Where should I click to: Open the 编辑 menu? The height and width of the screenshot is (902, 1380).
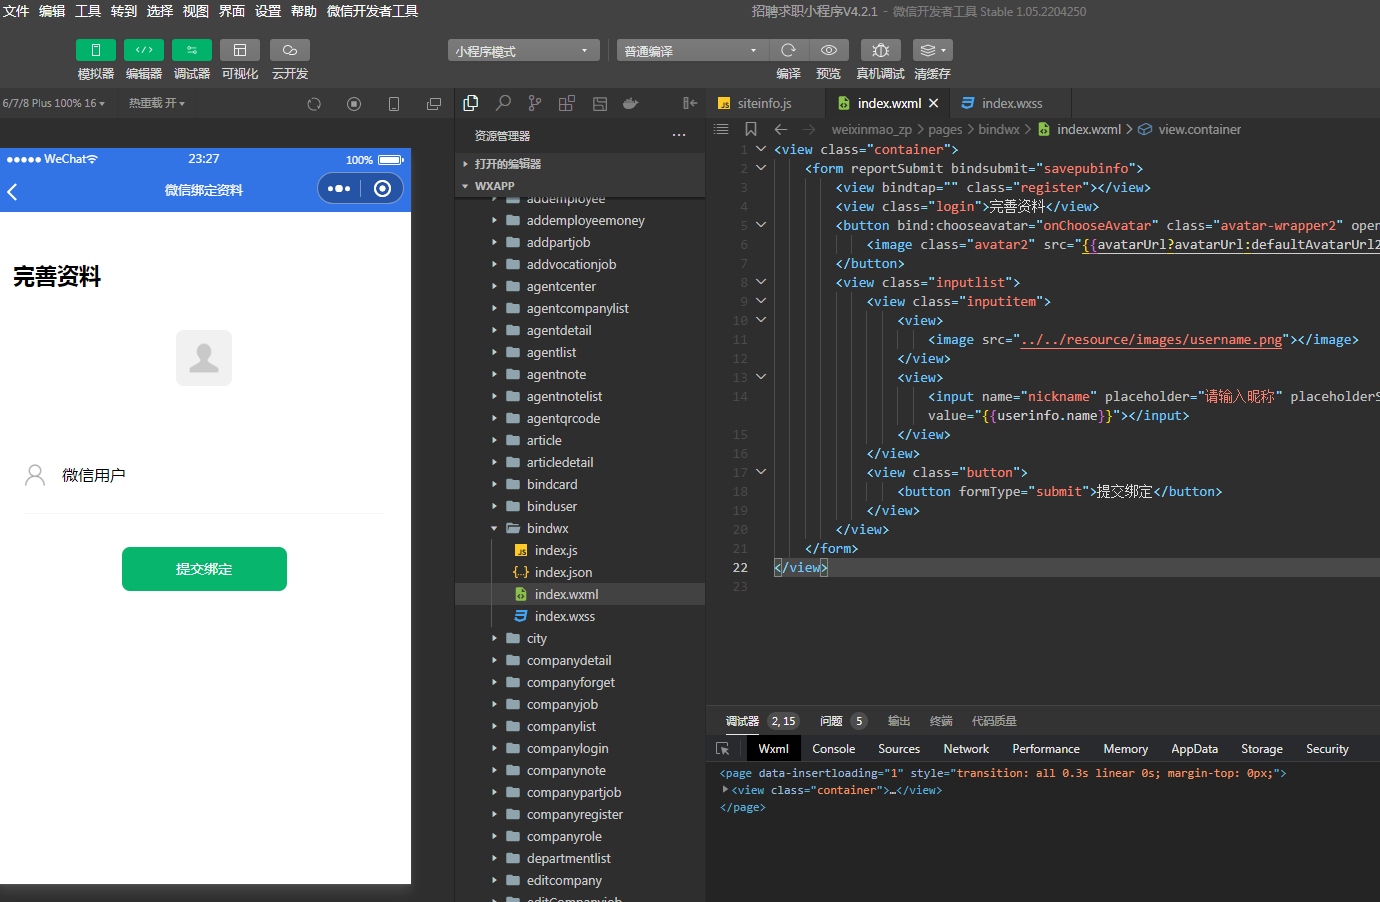[52, 11]
